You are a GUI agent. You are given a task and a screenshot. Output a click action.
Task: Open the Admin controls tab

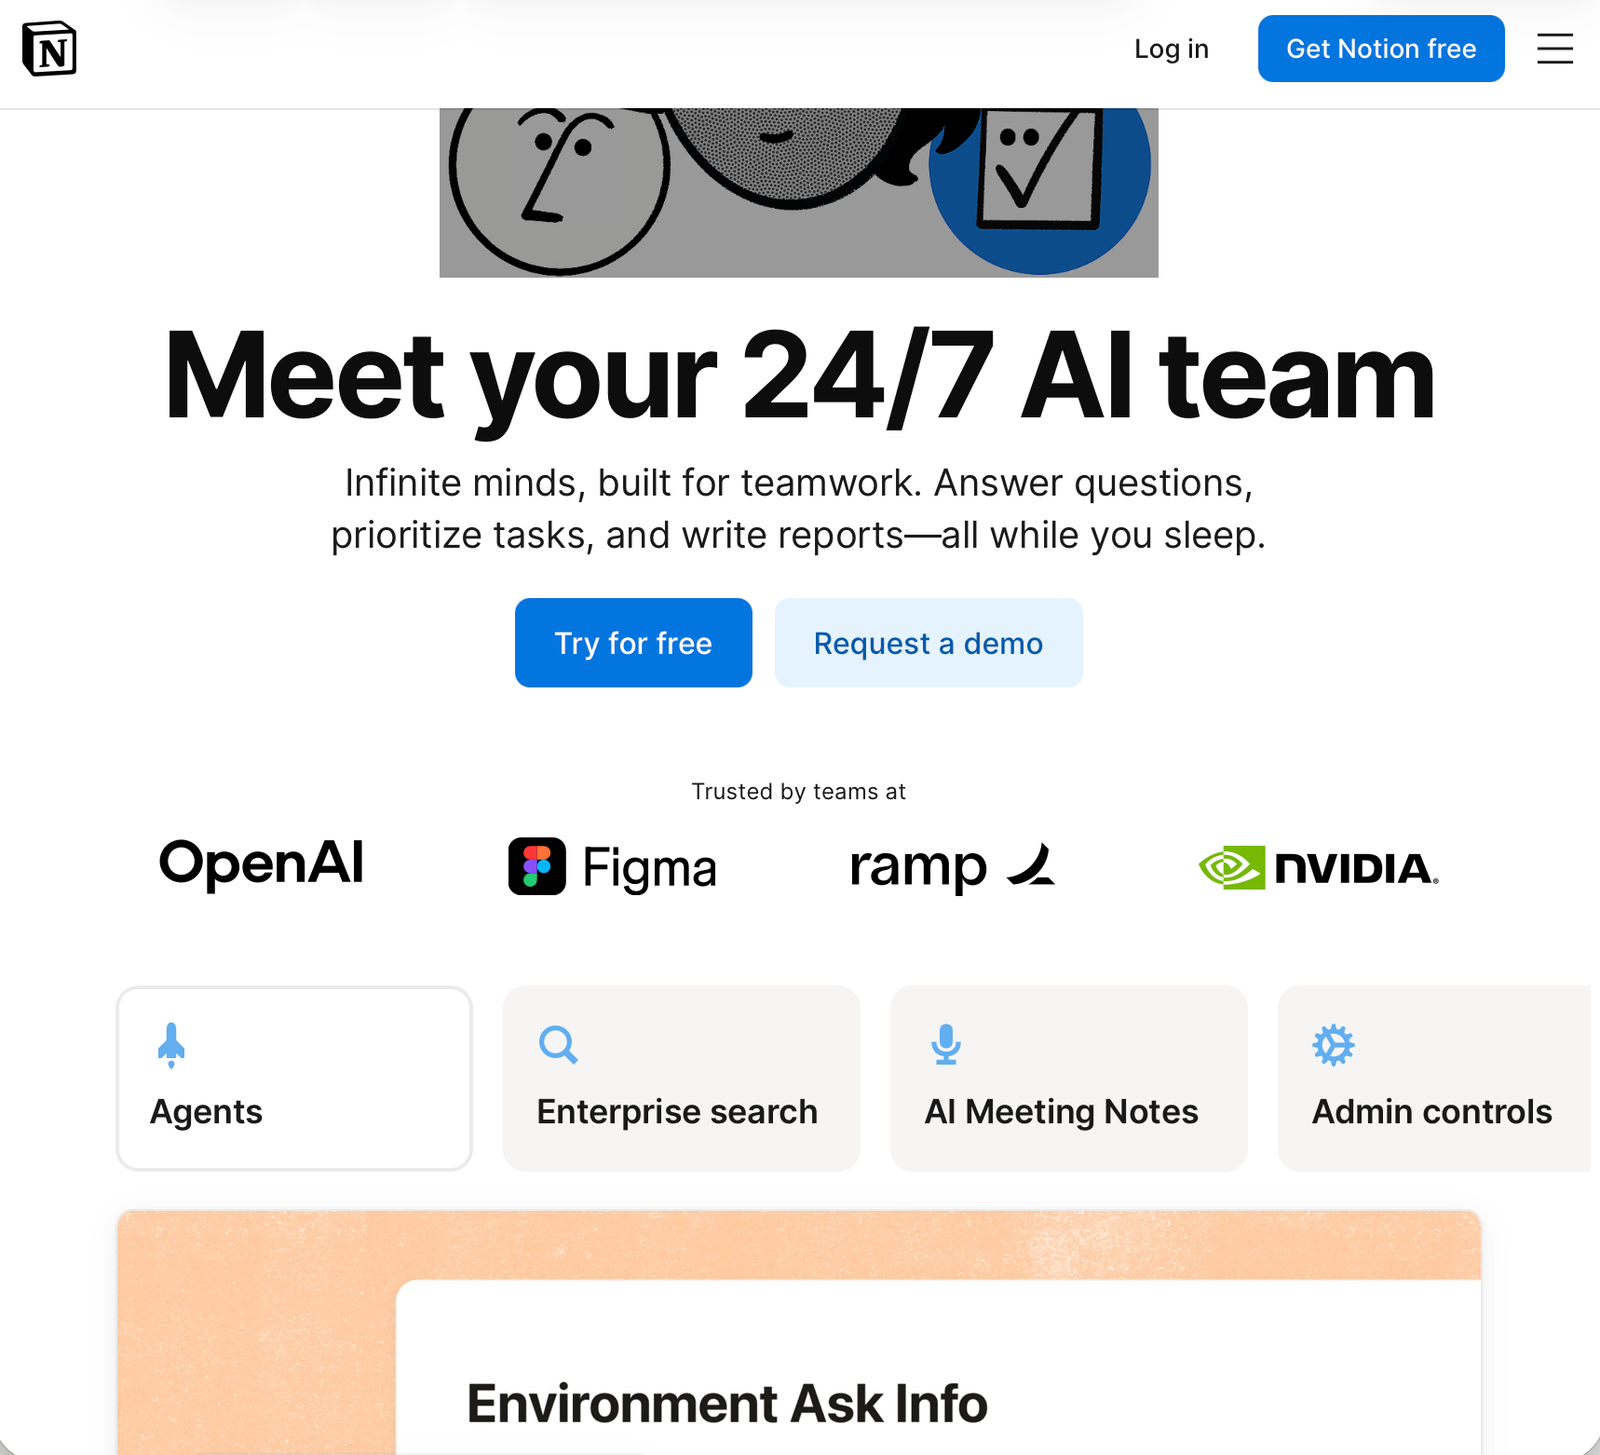[x=1434, y=1078]
